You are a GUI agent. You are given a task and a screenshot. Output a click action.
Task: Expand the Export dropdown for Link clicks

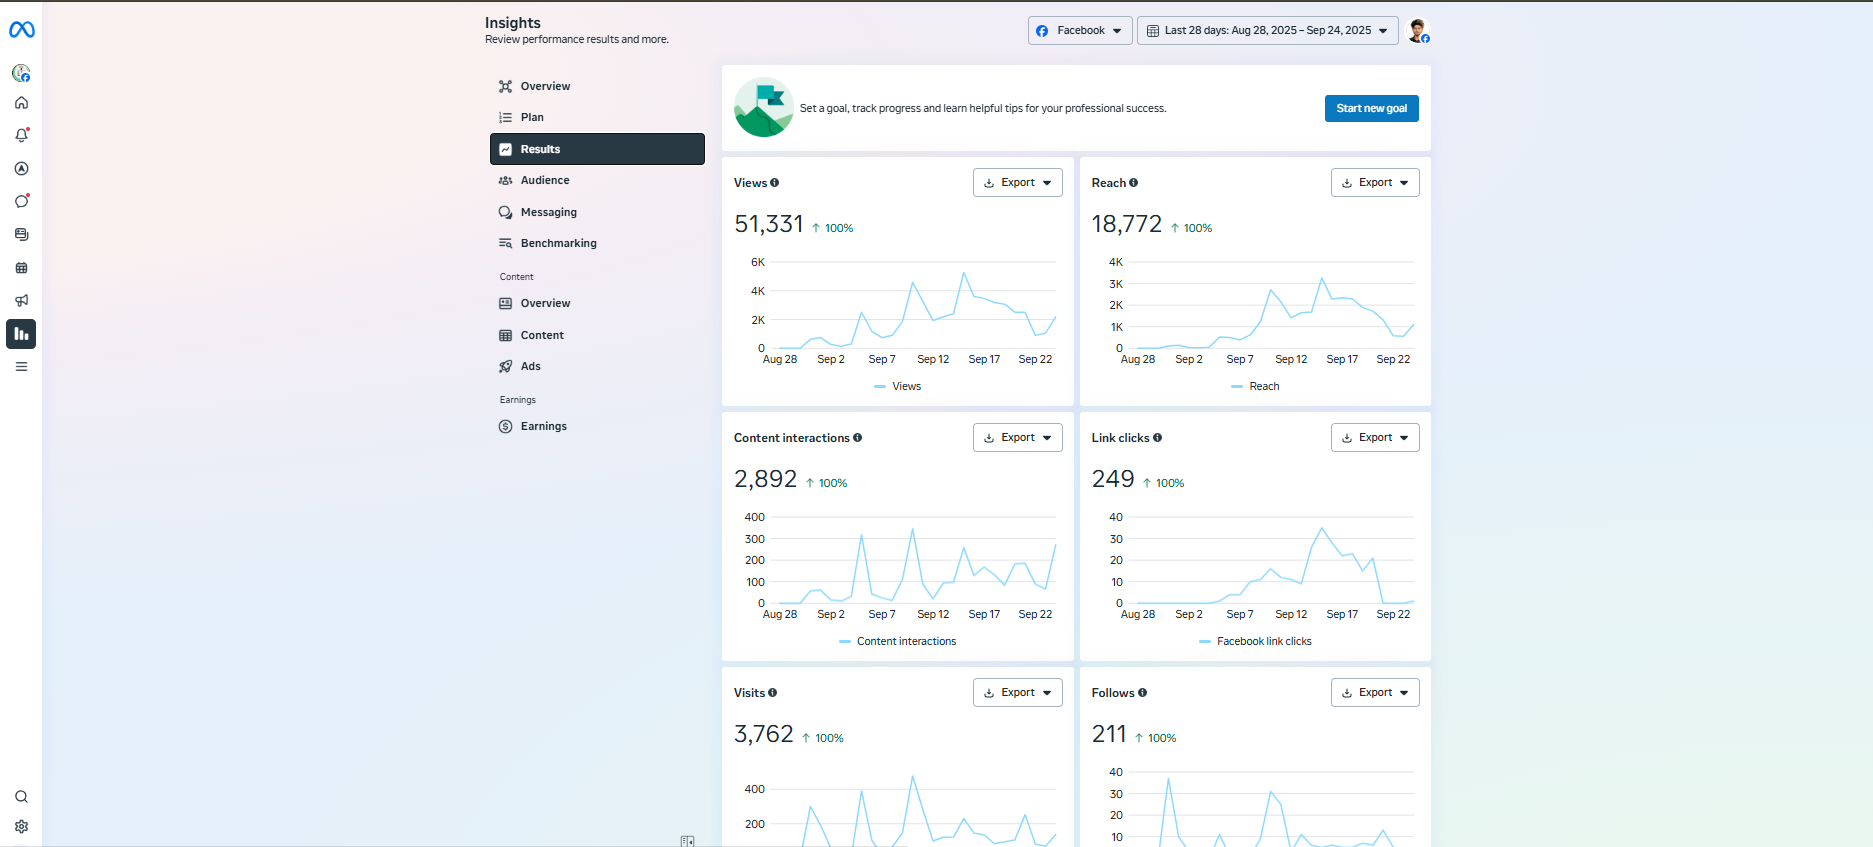[1375, 438]
